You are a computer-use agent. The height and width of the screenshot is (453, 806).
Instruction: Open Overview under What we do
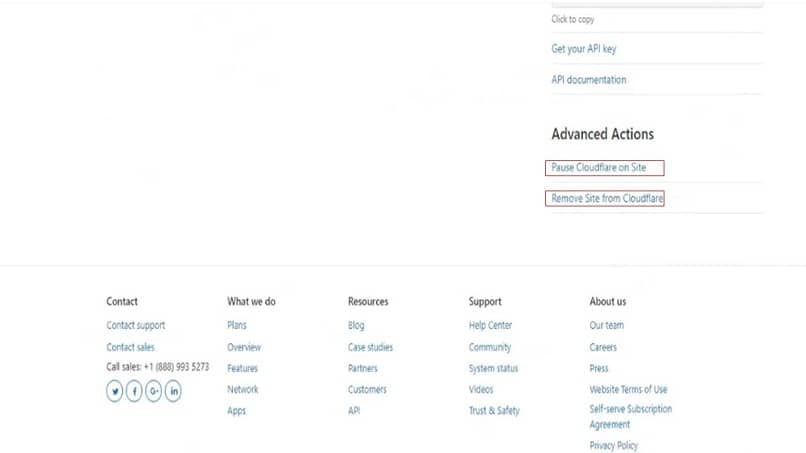pyautogui.click(x=244, y=347)
